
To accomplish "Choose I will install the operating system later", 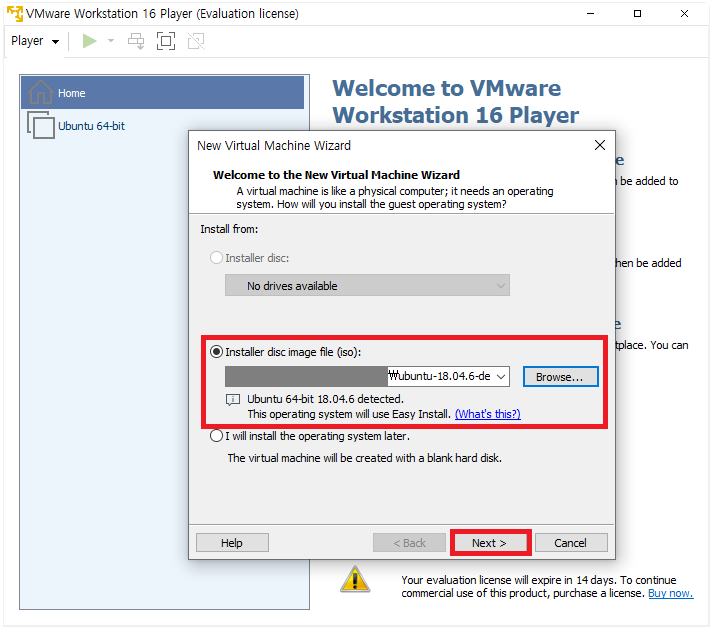I will [216, 436].
